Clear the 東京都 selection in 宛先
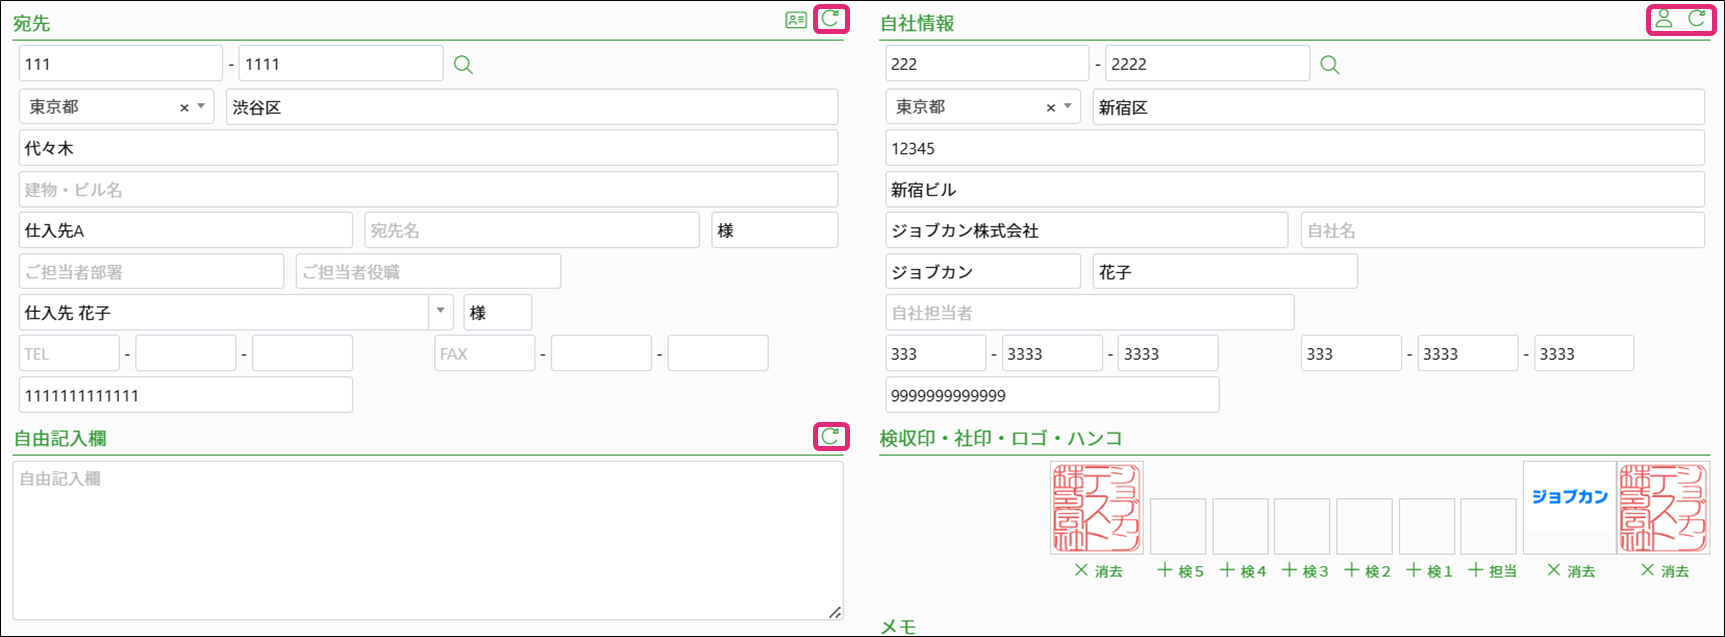The height and width of the screenshot is (637, 1725). [184, 108]
